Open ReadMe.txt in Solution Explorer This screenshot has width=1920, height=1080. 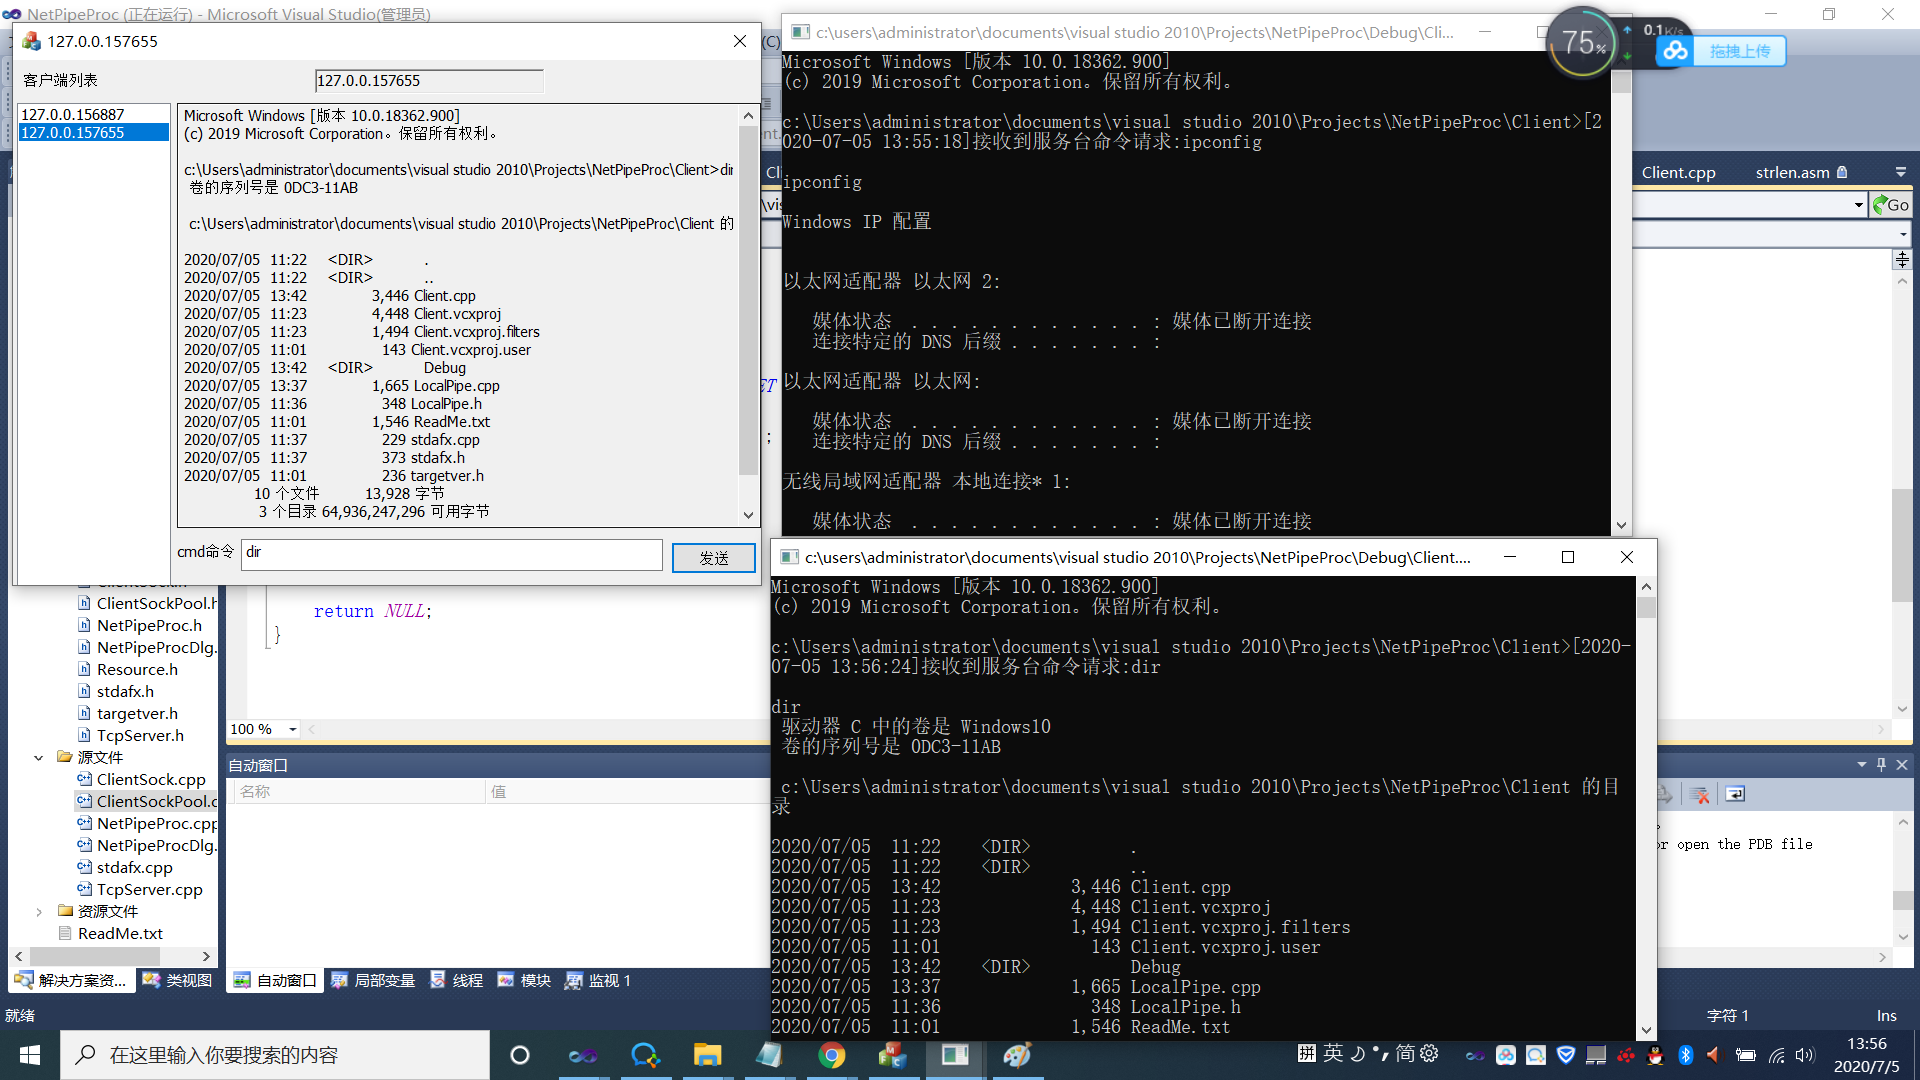coord(120,933)
